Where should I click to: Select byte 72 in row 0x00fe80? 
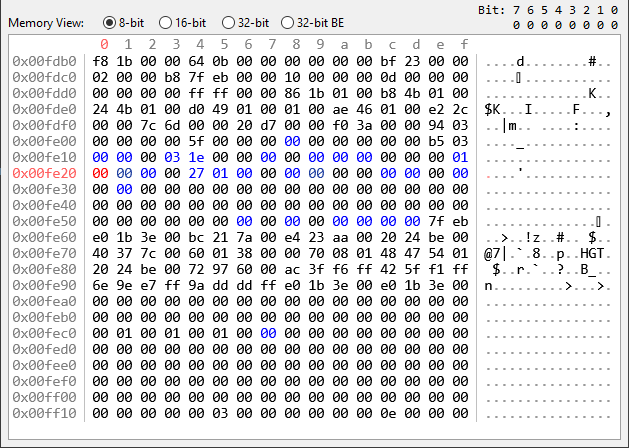tap(196, 269)
